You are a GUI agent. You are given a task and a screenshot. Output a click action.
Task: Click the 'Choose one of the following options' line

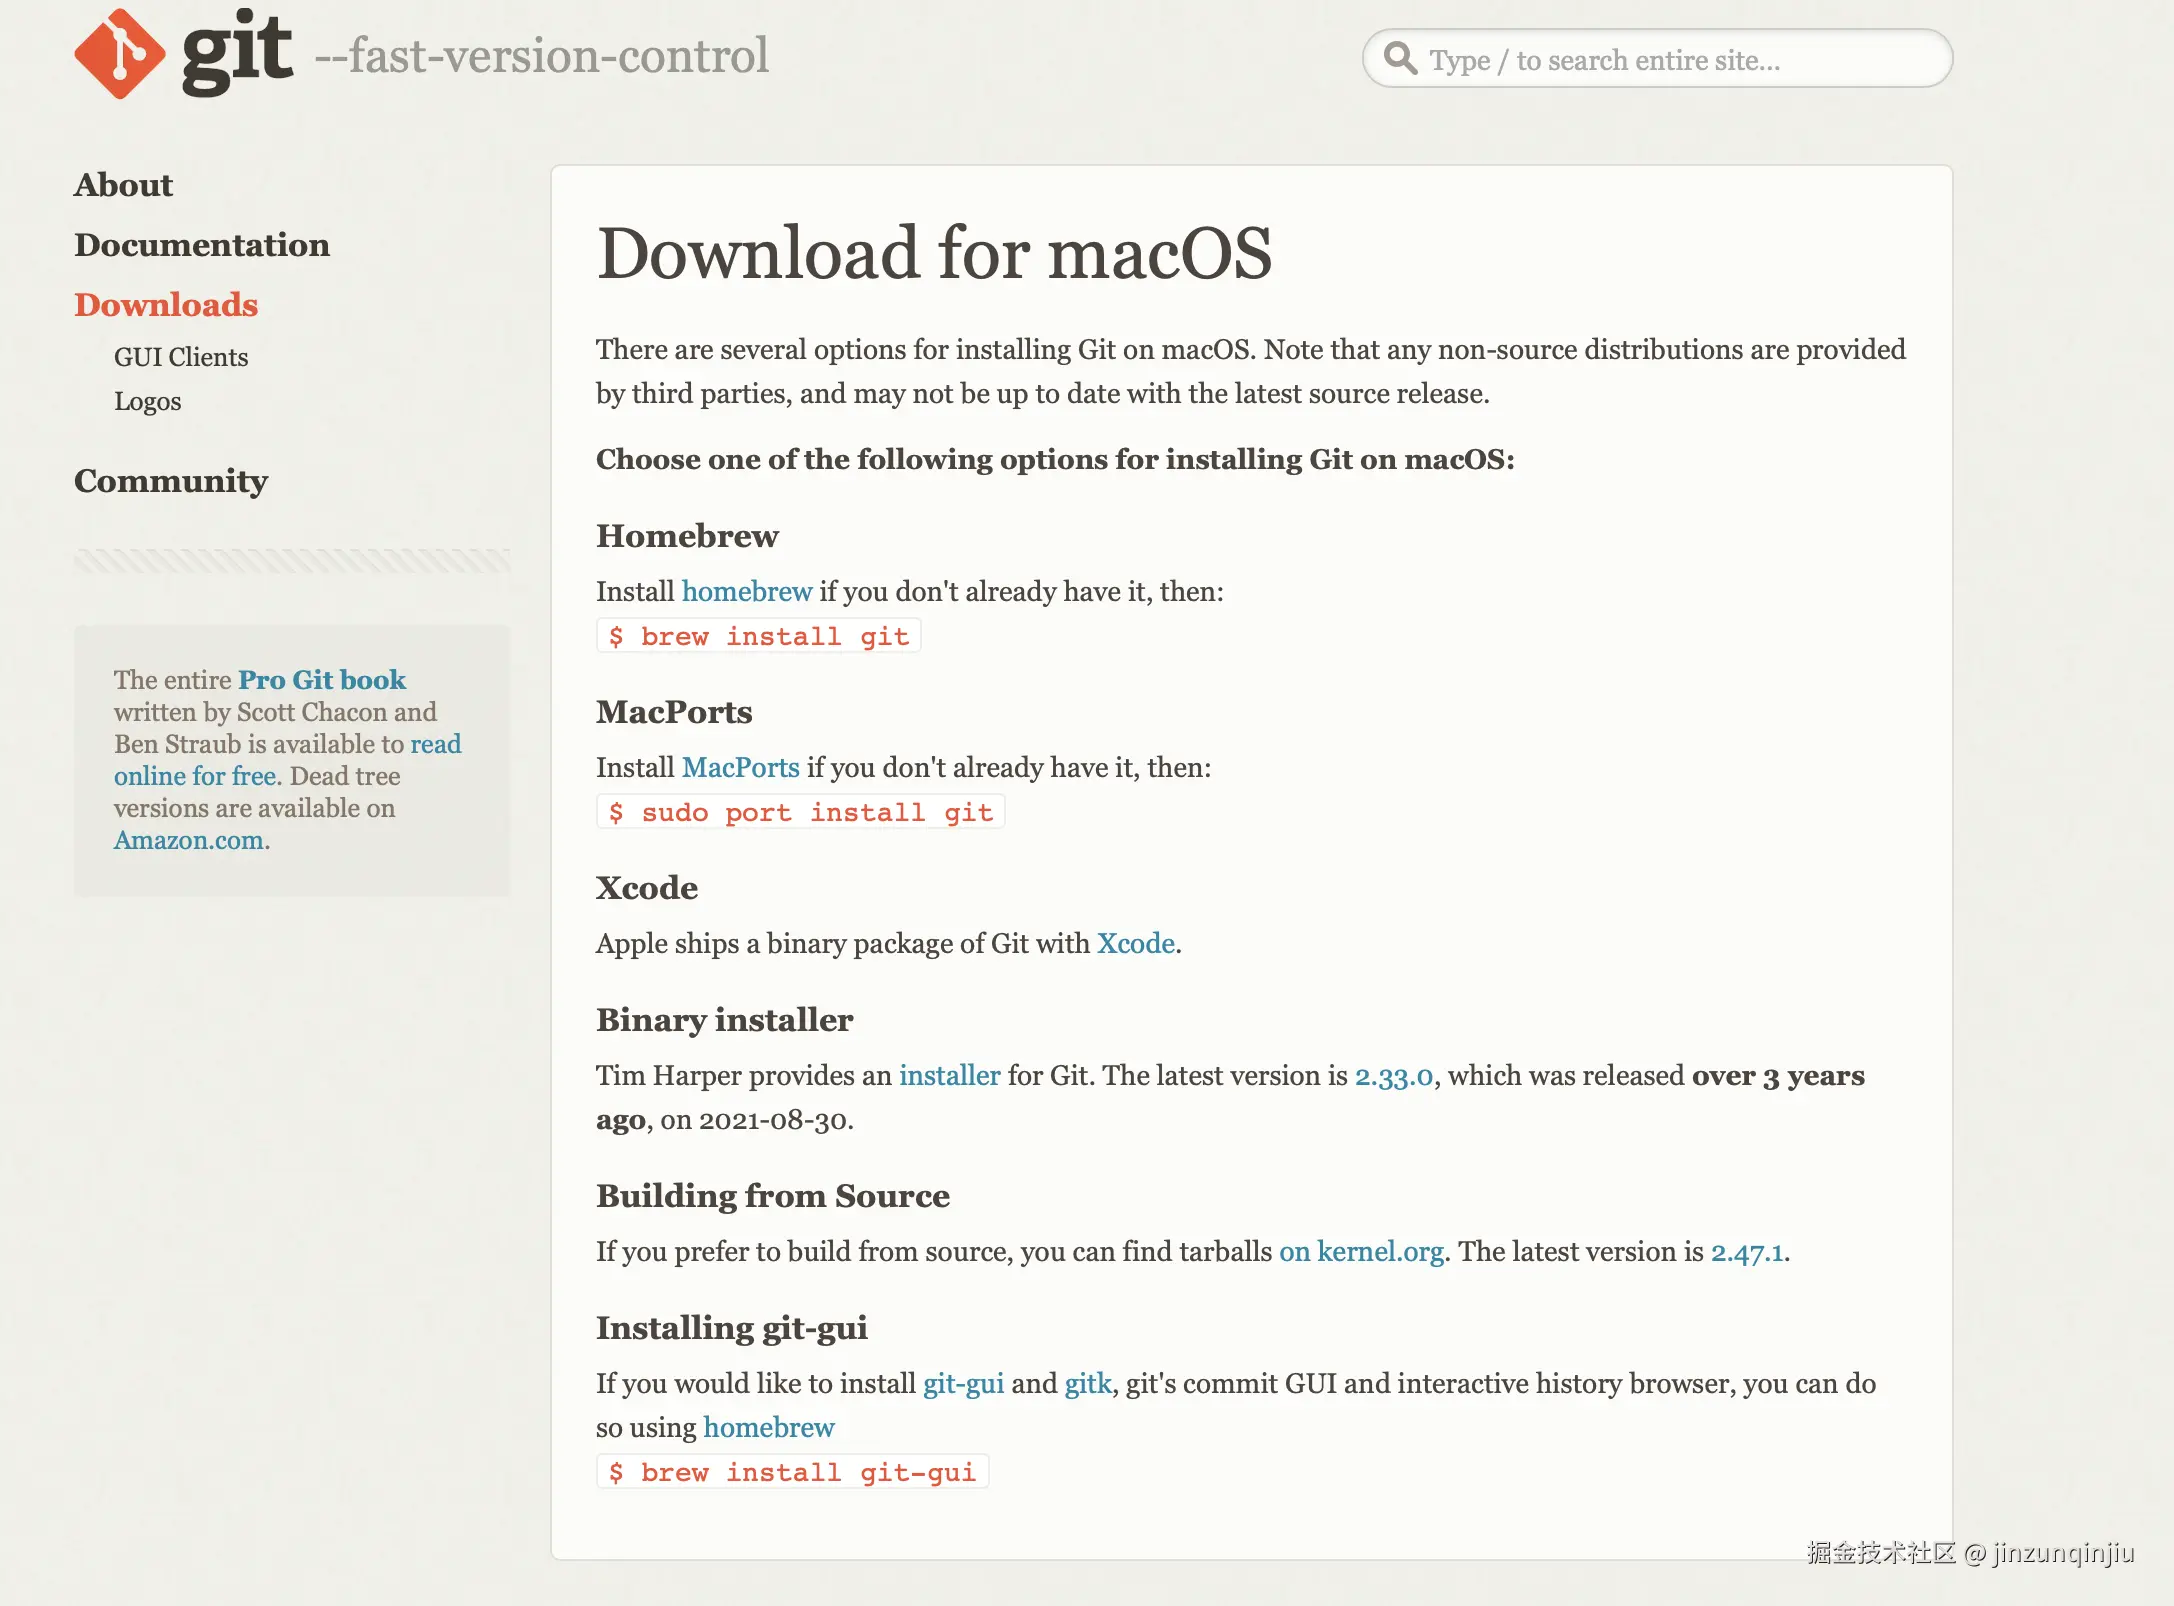pos(1055,459)
